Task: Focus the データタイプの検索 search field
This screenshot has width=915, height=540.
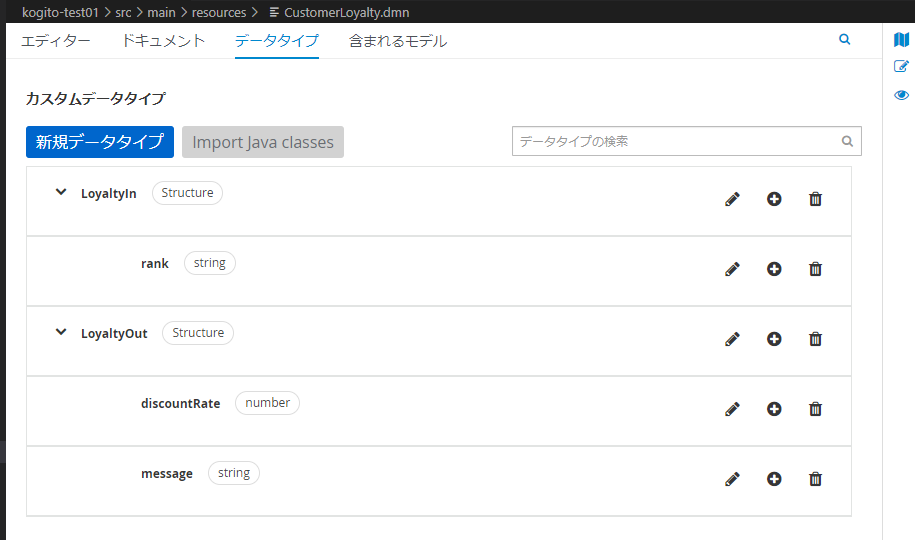Action: tap(687, 141)
